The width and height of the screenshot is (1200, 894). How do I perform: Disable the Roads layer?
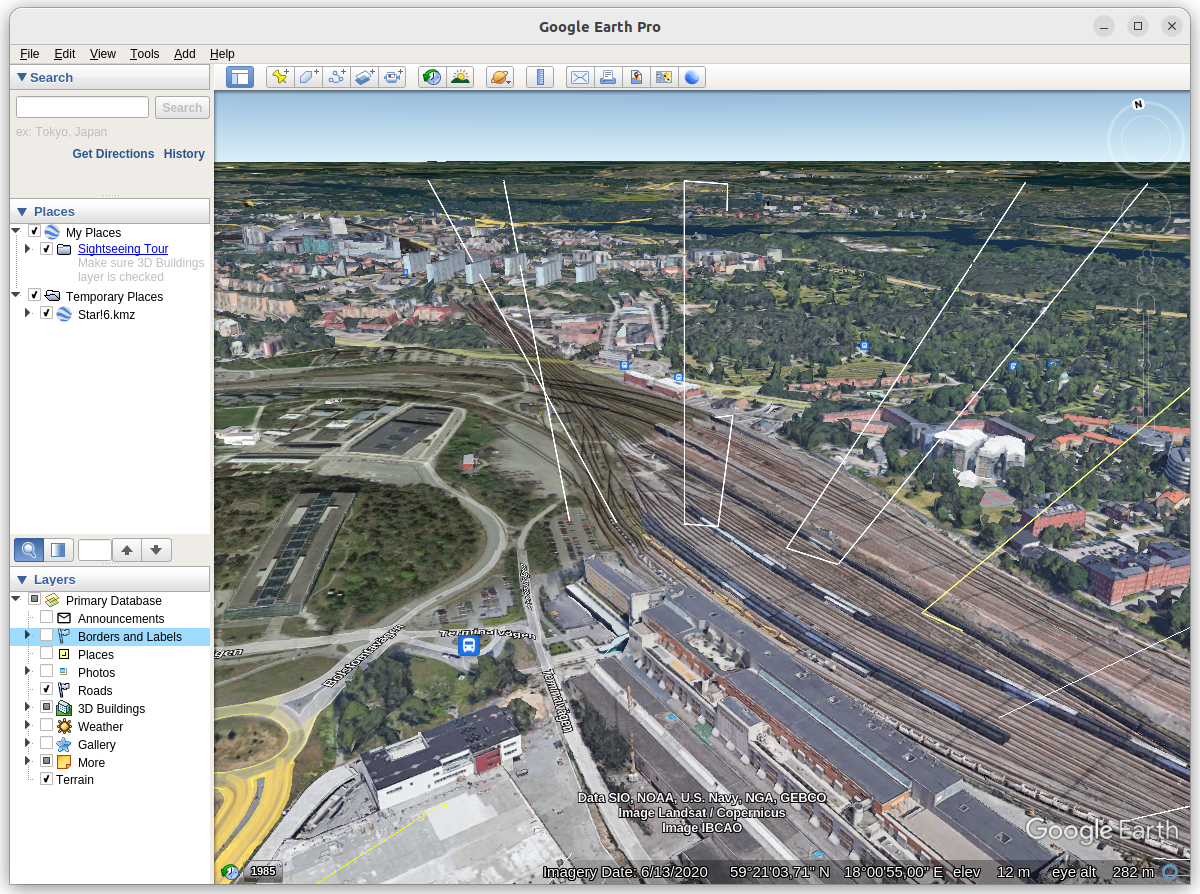click(46, 689)
